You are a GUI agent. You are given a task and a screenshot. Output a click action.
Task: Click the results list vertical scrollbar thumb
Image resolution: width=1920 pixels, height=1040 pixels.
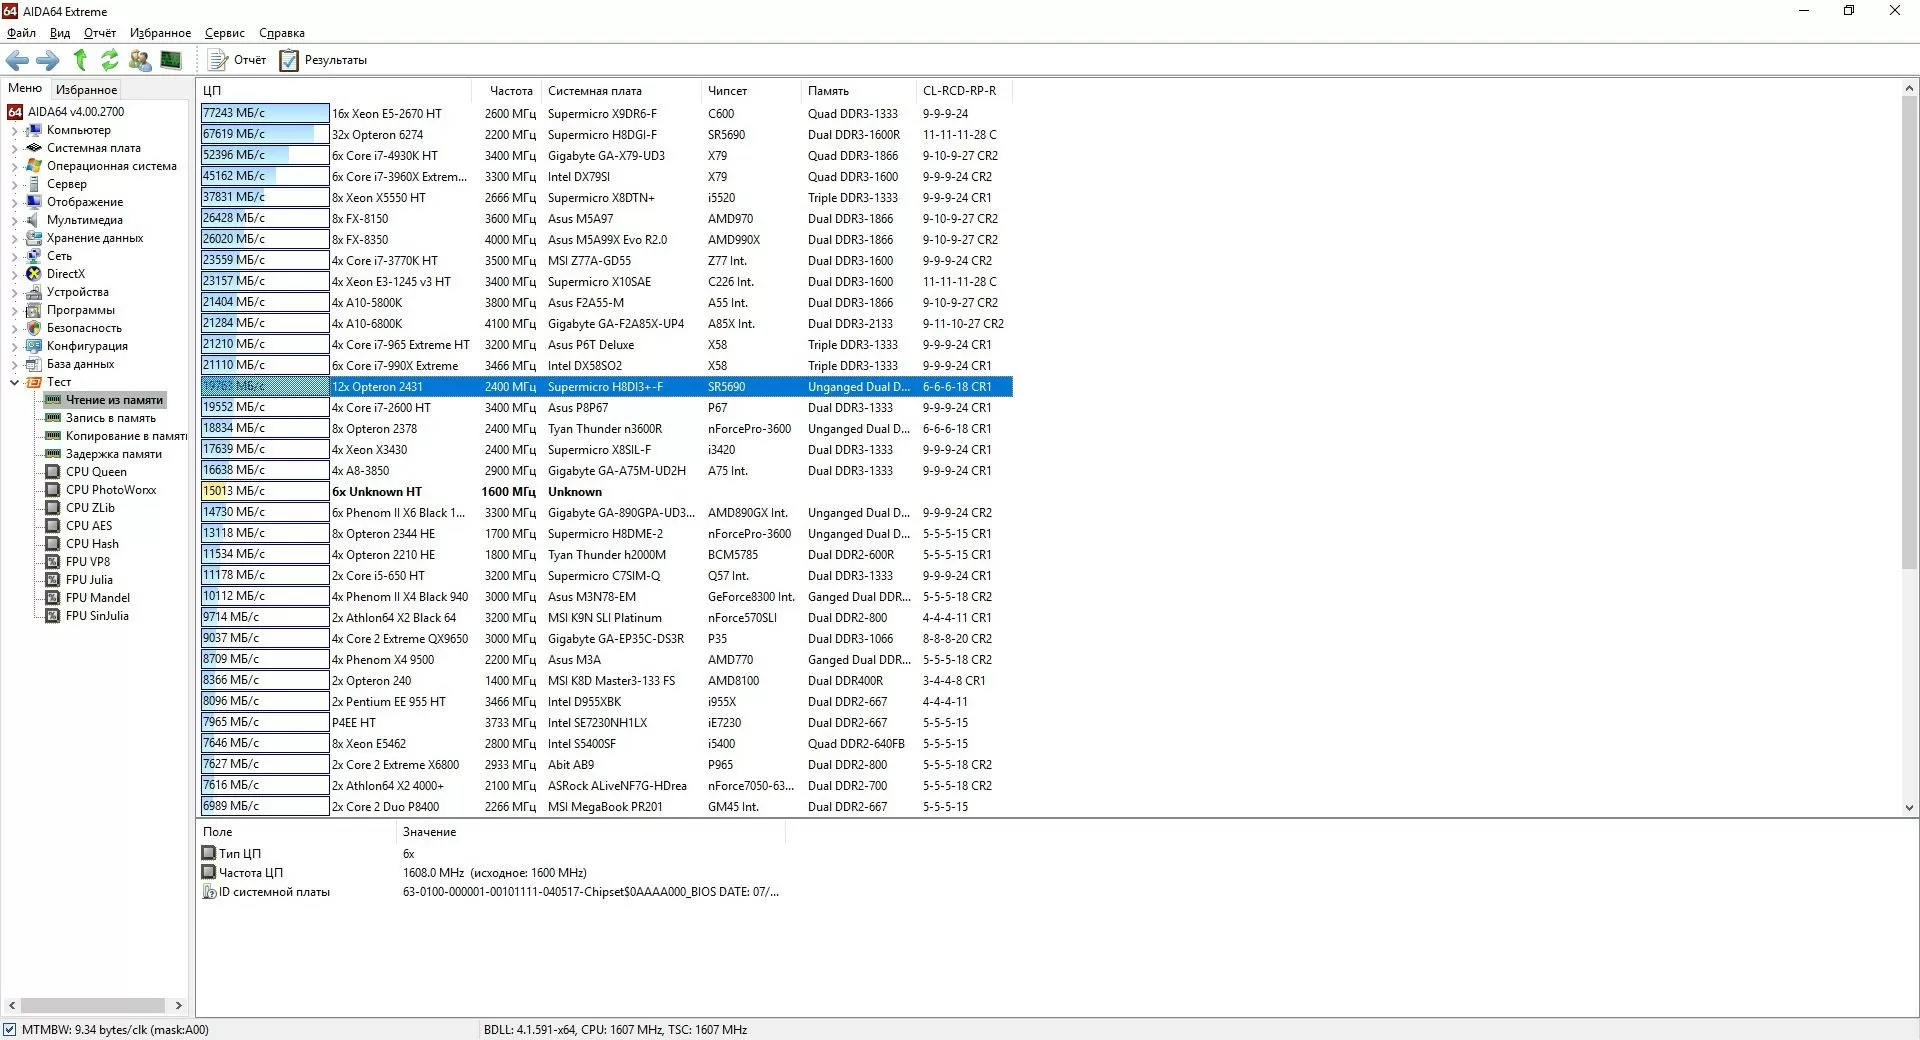(x=1909, y=333)
